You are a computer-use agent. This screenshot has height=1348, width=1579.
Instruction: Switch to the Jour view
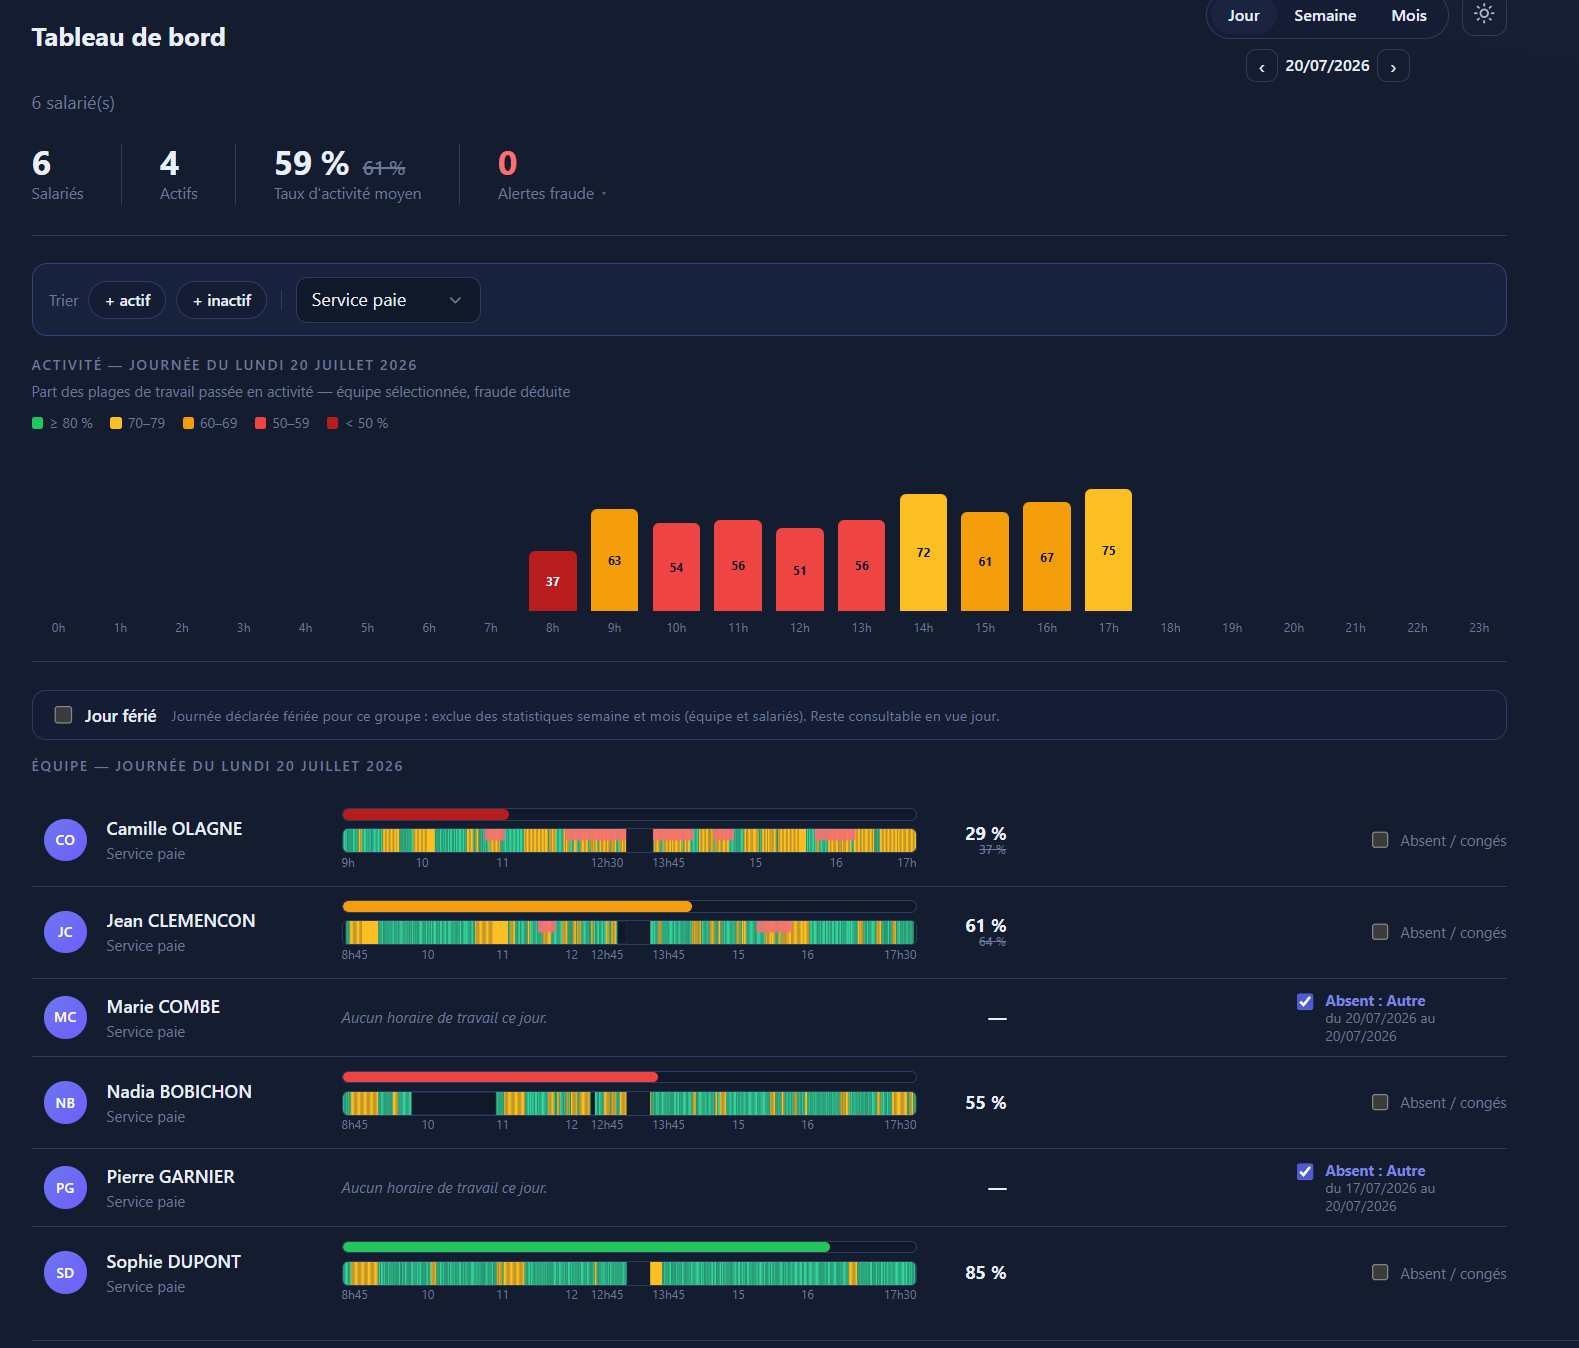pos(1243,16)
